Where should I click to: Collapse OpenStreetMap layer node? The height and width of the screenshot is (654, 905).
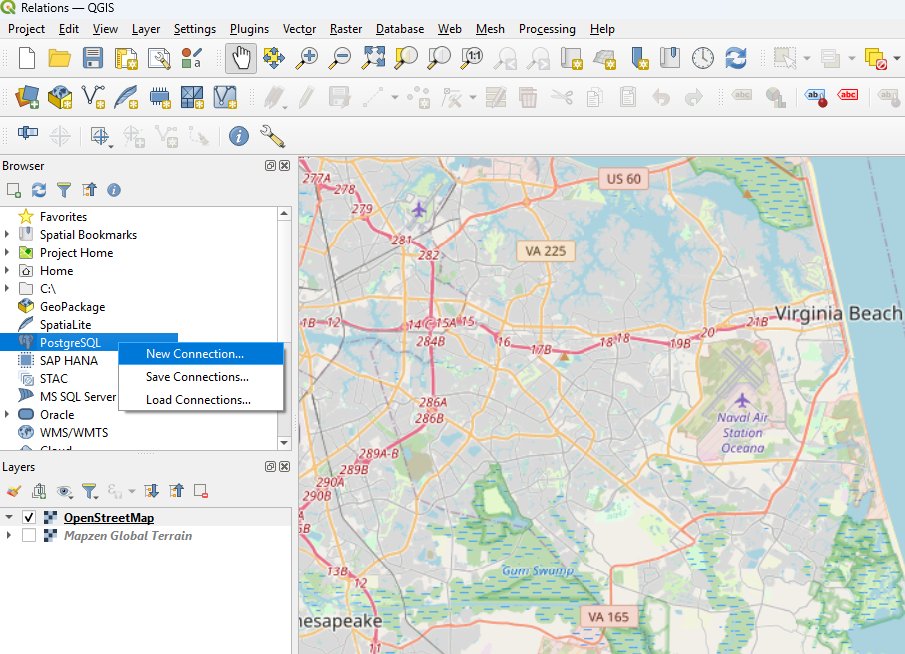[x=9, y=517]
